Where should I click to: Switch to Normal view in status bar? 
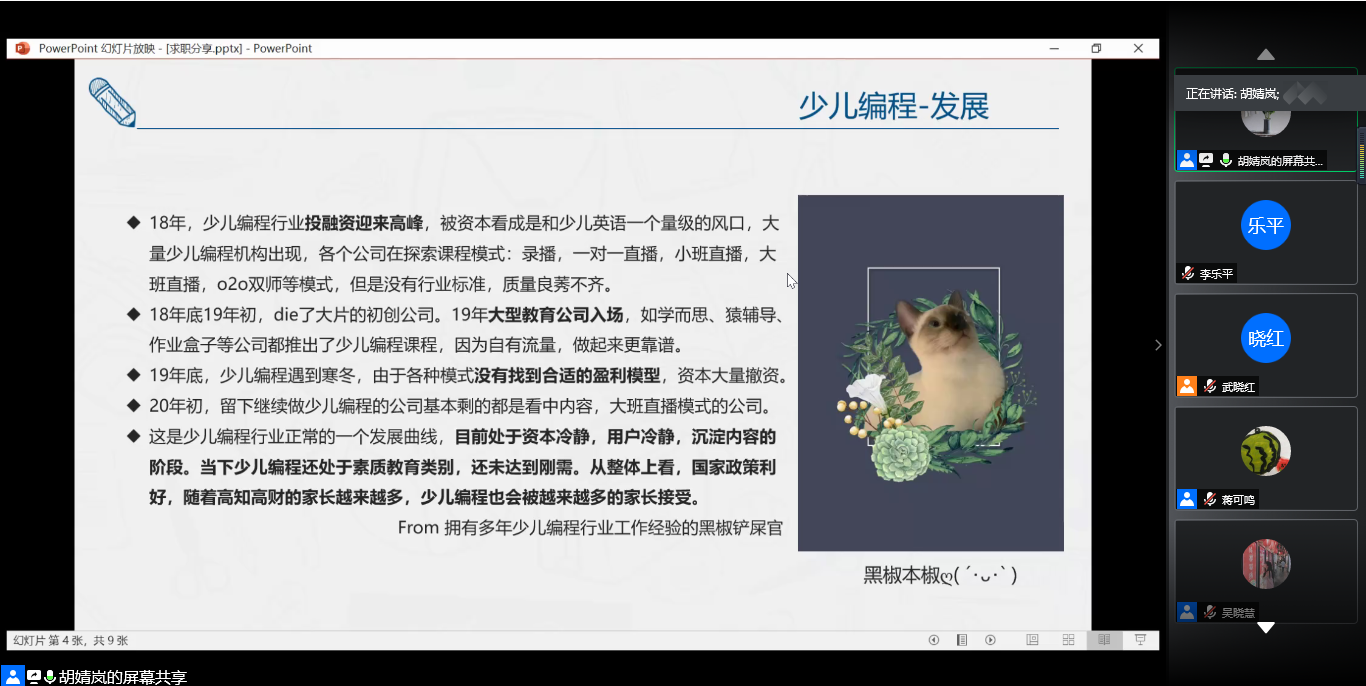pyautogui.click(x=1032, y=640)
